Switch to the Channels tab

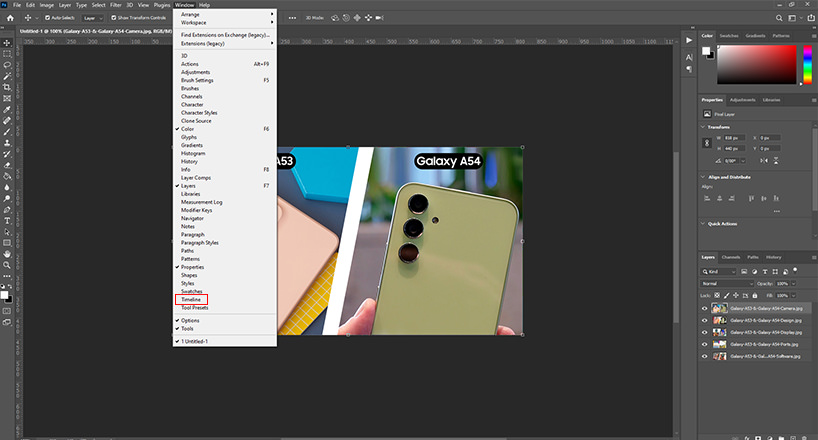coord(730,257)
